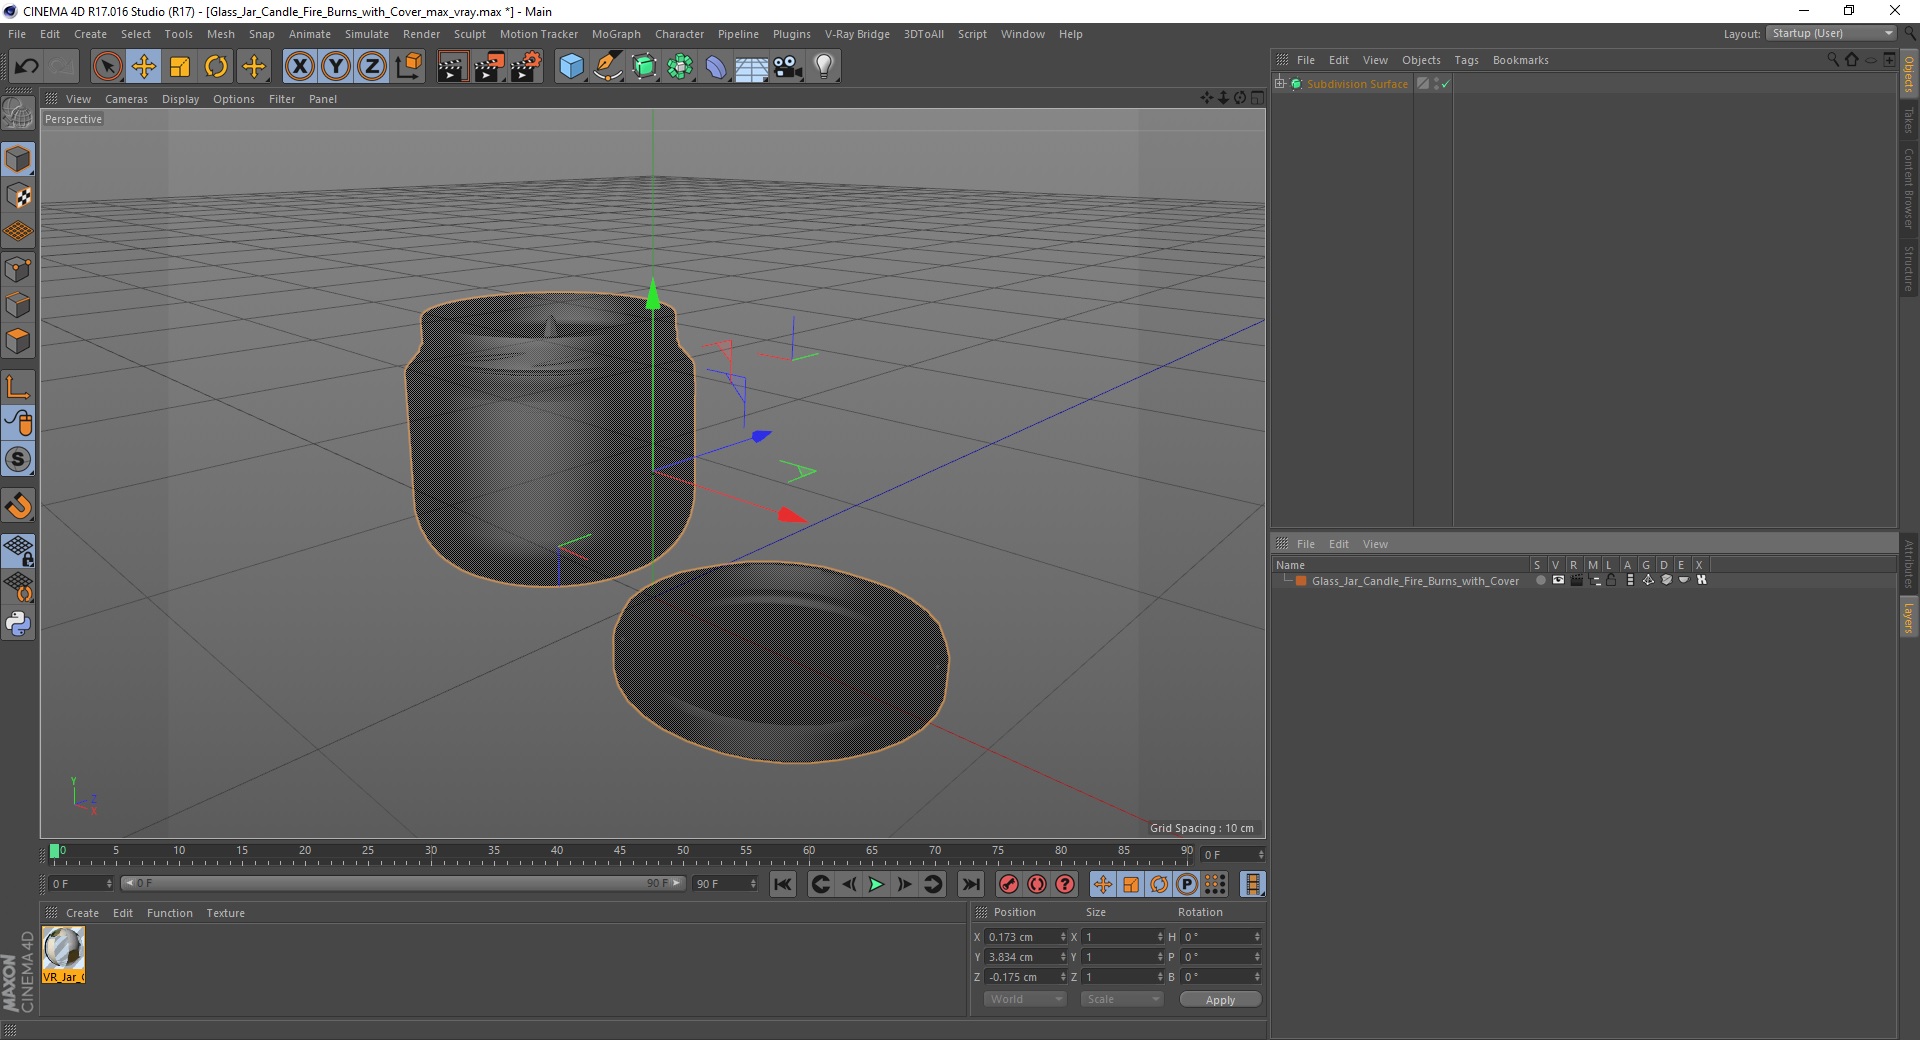Open viewport Cameras menu
The image size is (1920, 1040).
pos(126,99)
